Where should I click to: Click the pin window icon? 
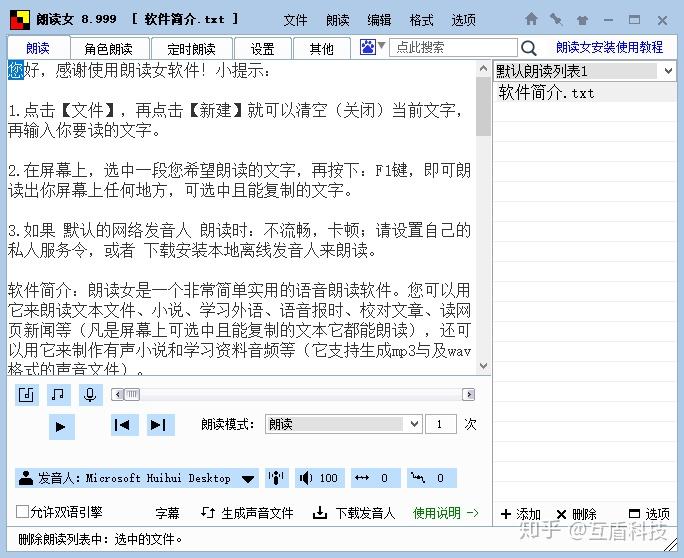[556, 19]
